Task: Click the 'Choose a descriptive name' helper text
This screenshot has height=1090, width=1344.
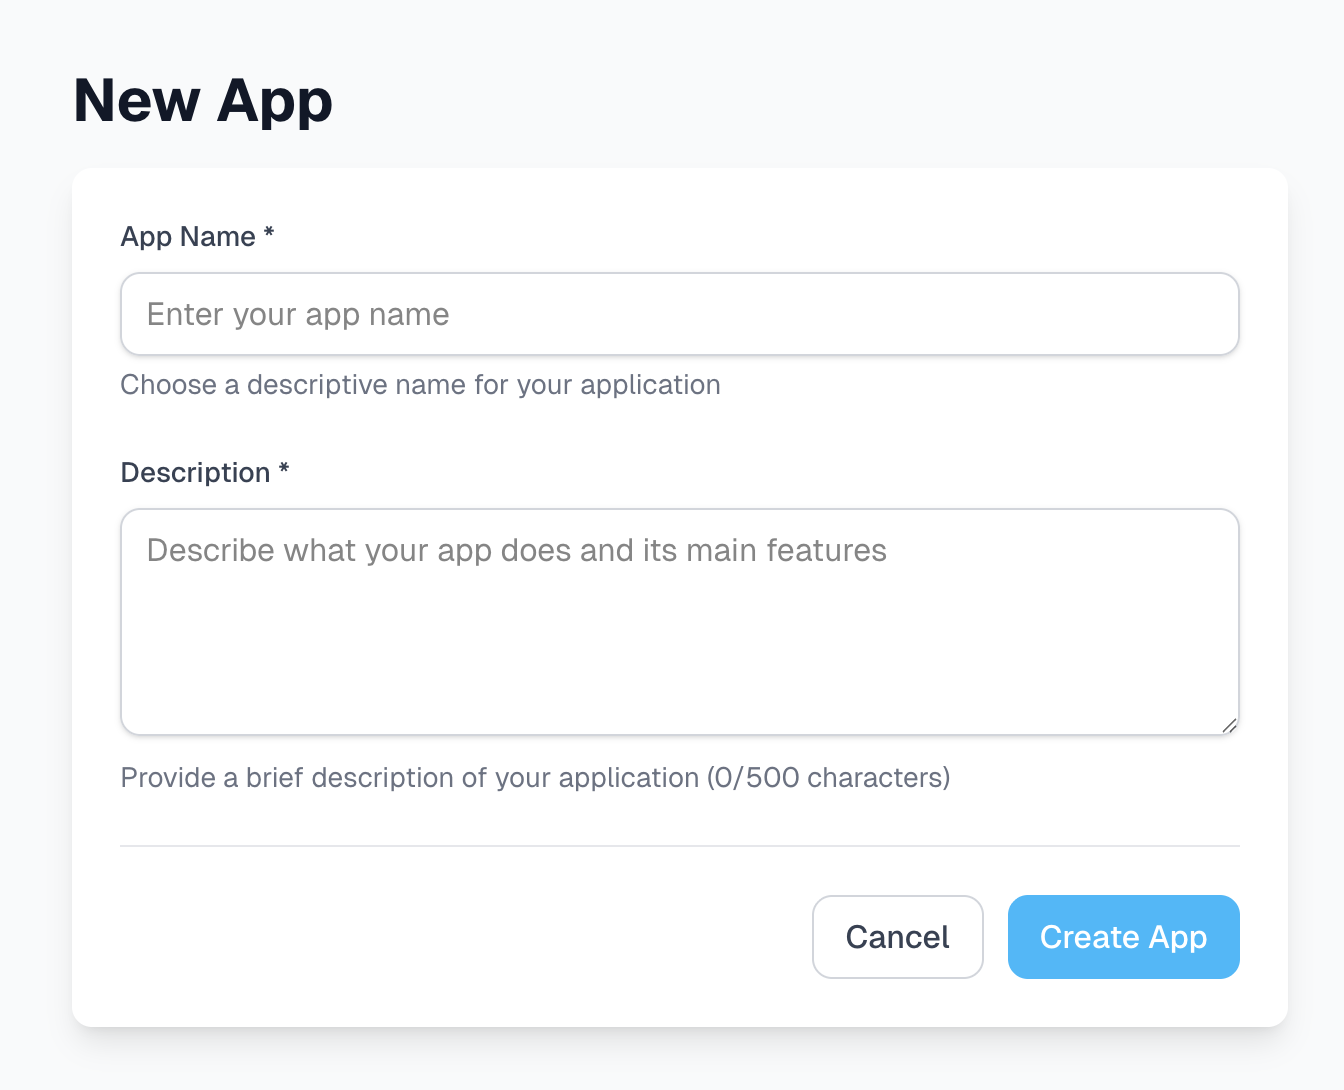Action: coord(421,384)
